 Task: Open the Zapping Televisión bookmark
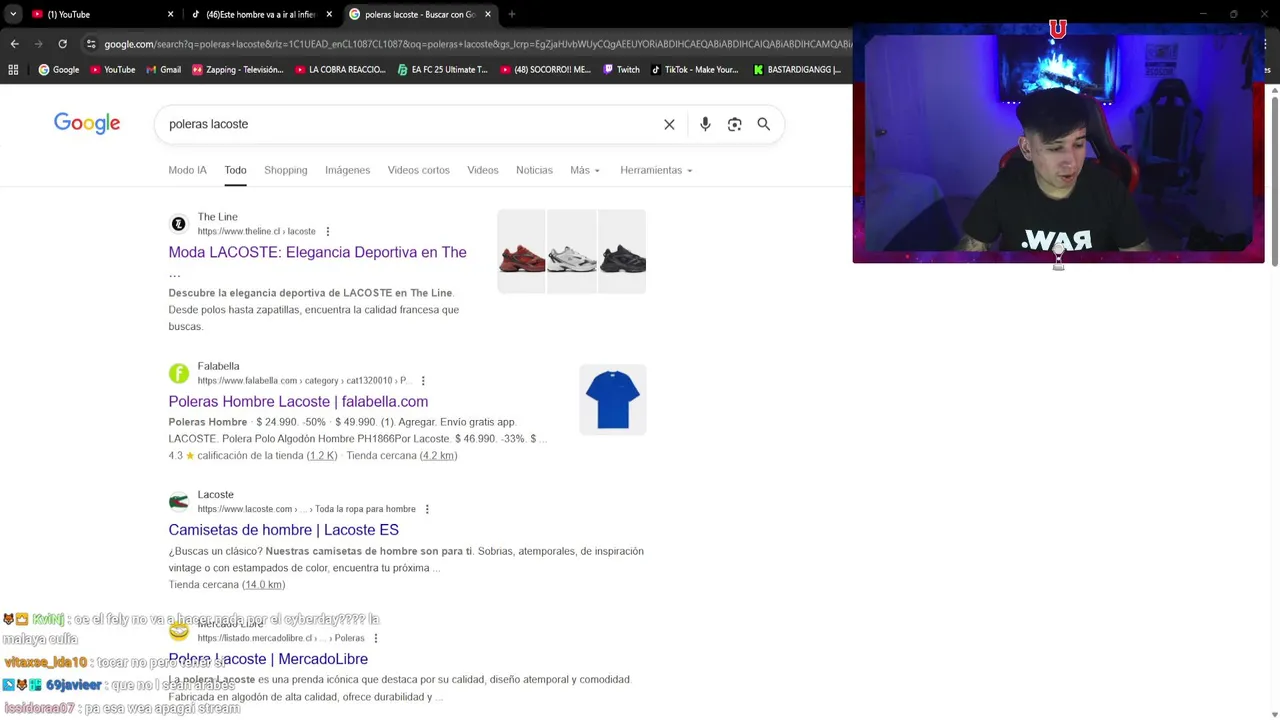click(x=238, y=70)
